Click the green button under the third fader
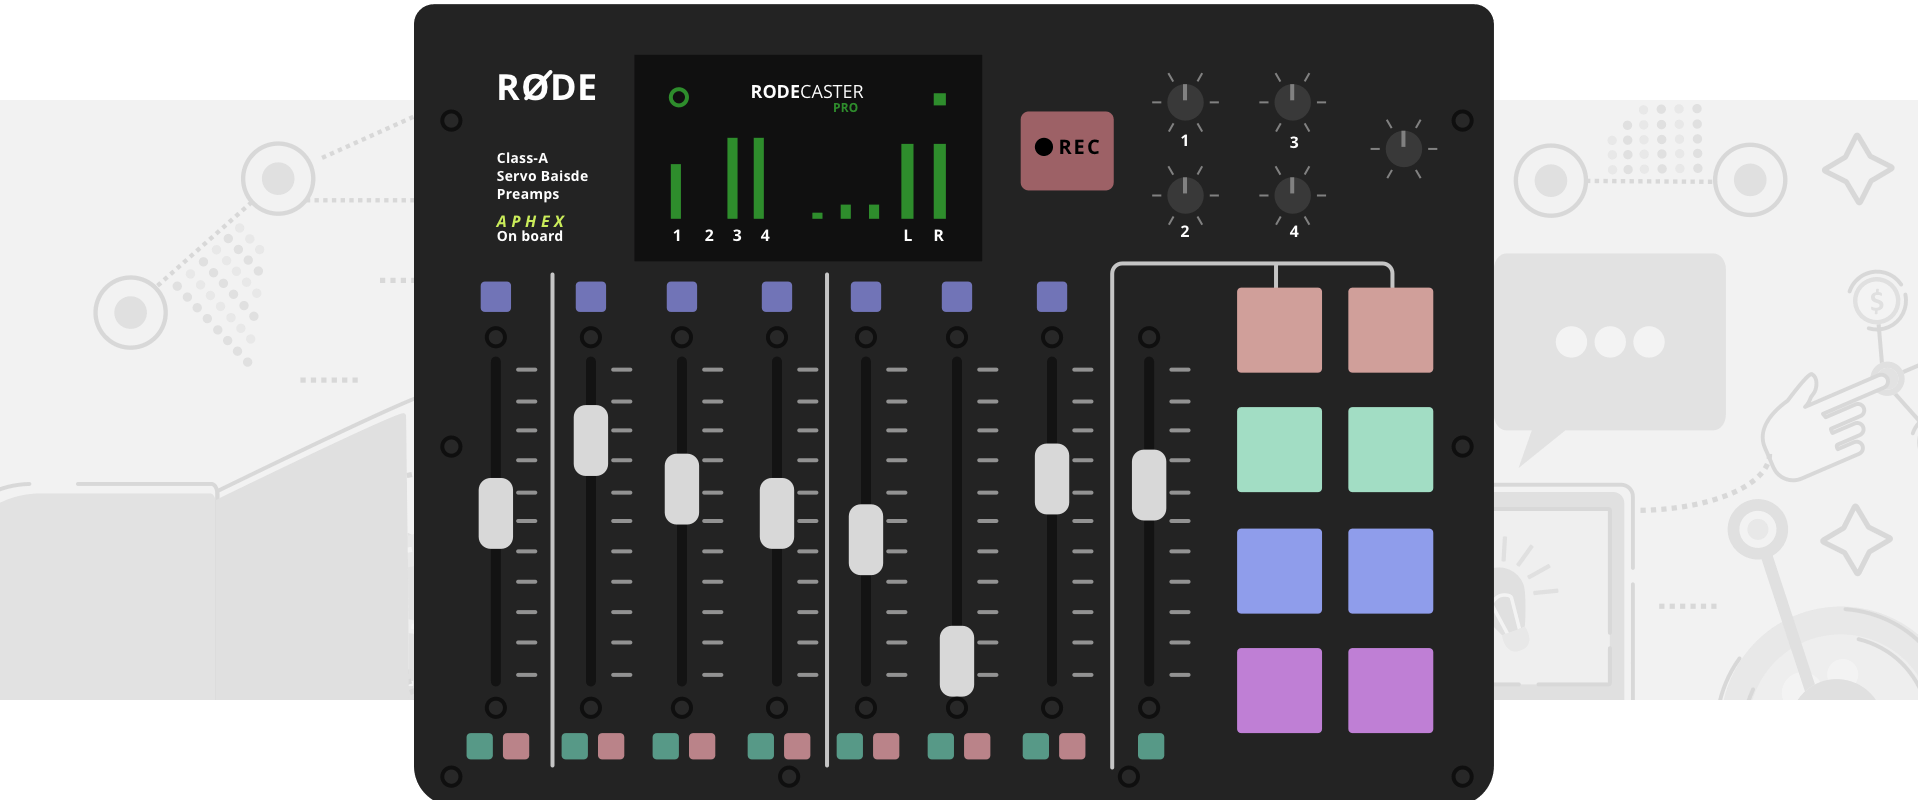Viewport: 1920px width, 800px height. 666,746
